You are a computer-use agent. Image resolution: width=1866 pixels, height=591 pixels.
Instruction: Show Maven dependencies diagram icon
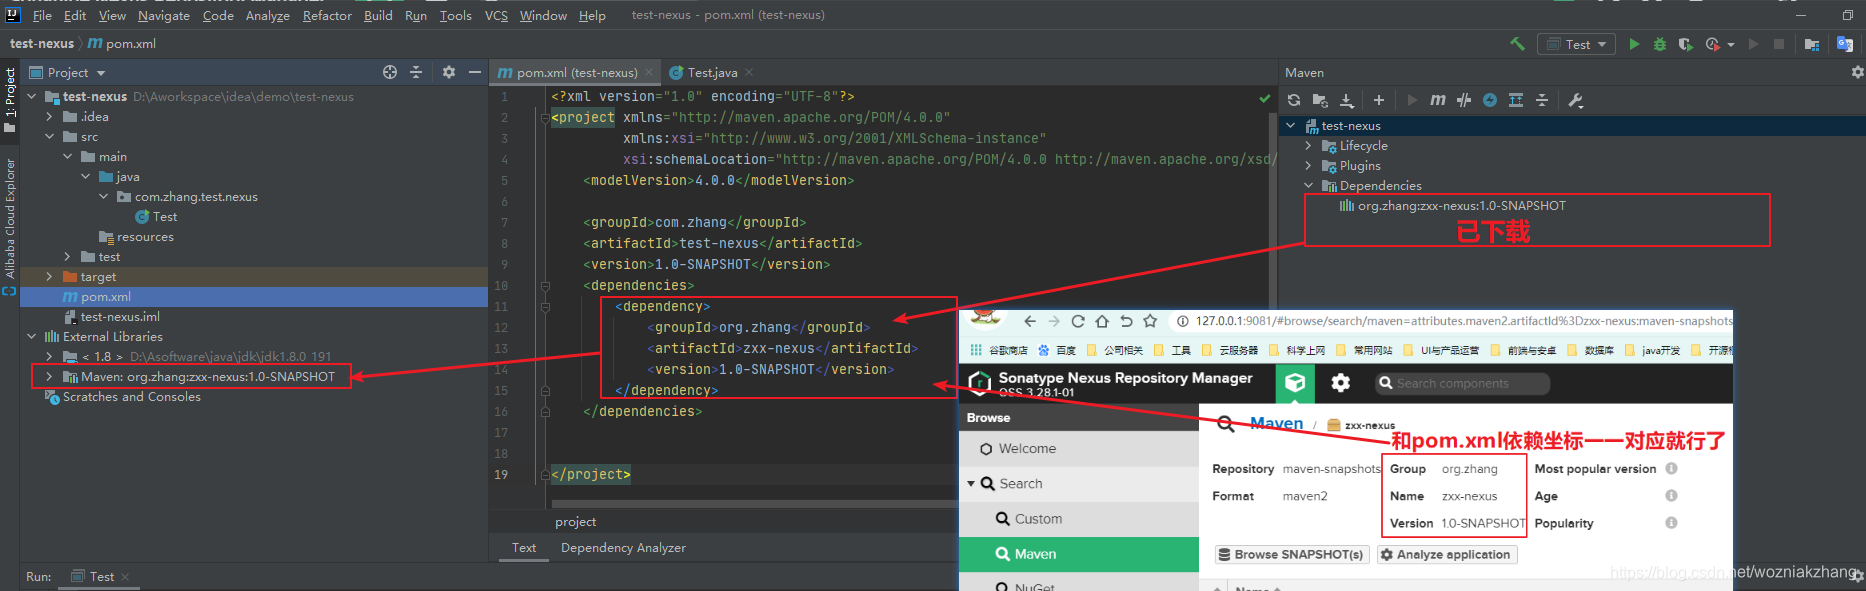[1516, 100]
